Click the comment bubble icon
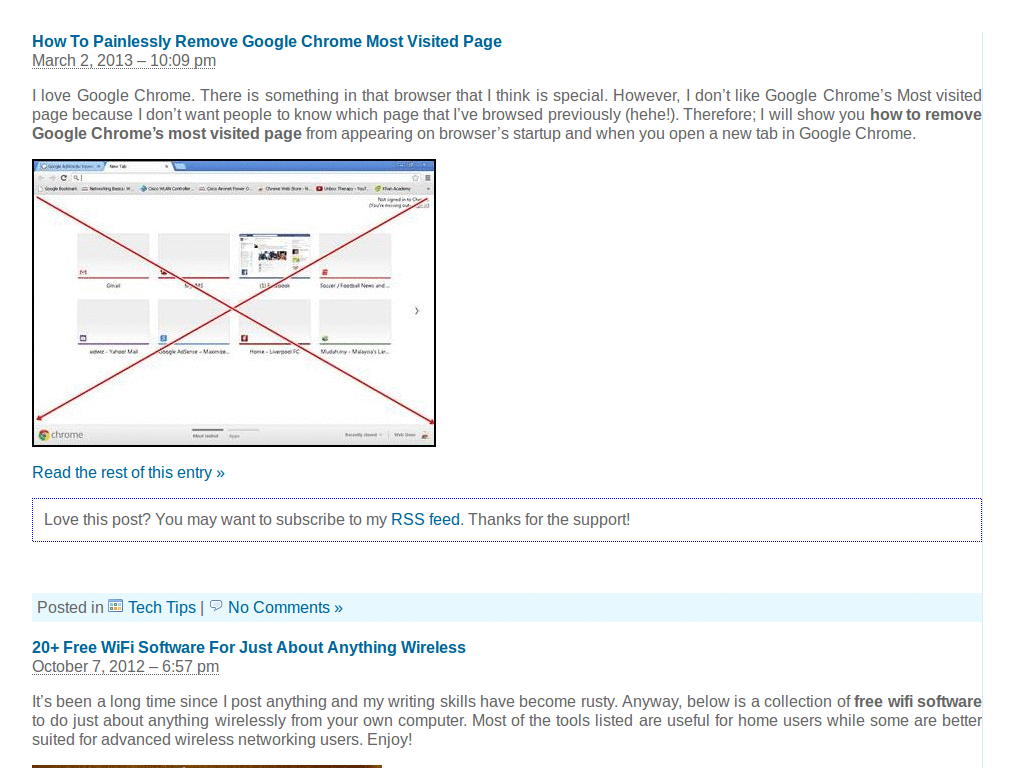This screenshot has height=768, width=1024. click(x=216, y=605)
